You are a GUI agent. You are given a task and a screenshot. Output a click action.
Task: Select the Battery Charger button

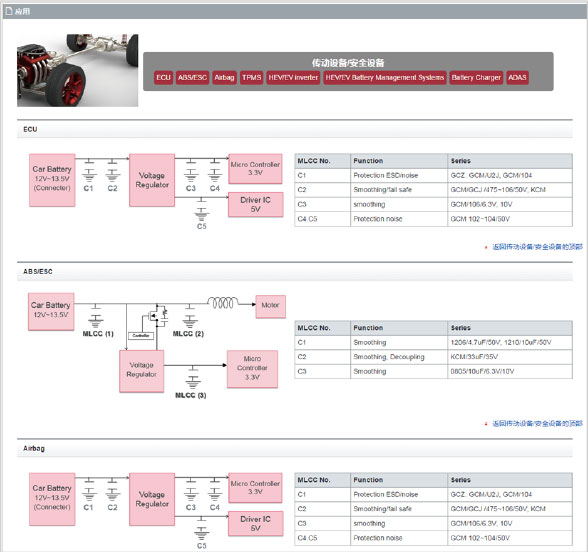coord(476,78)
